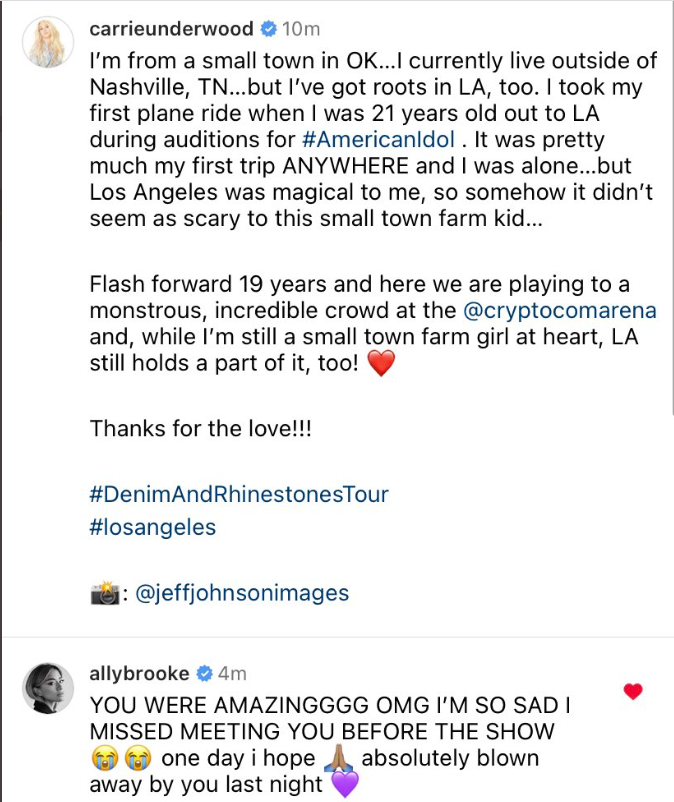Click the 4m comment timestamp
Viewport: 674px width, 802px height.
(232, 673)
